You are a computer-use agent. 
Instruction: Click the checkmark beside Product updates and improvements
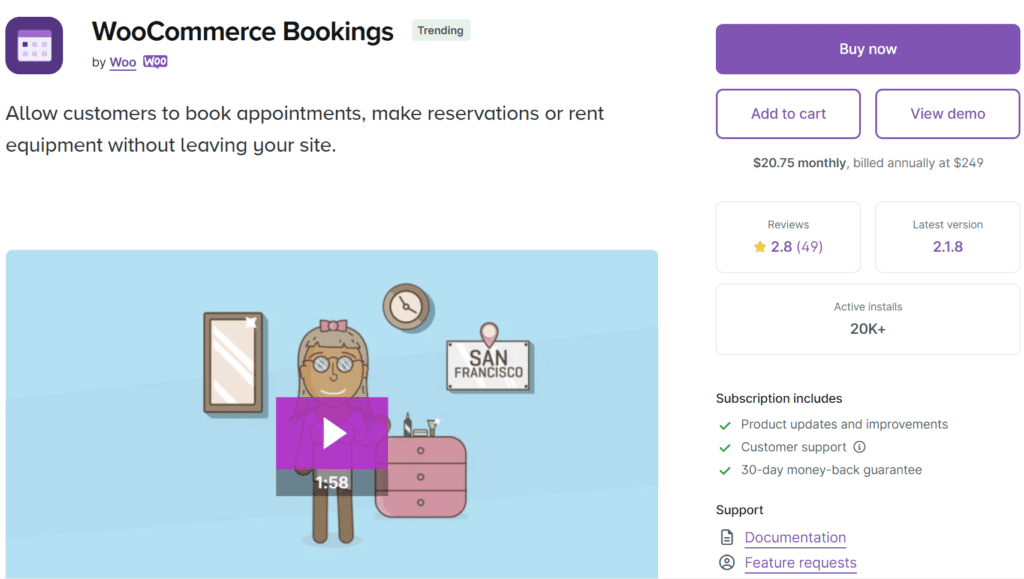coord(725,425)
